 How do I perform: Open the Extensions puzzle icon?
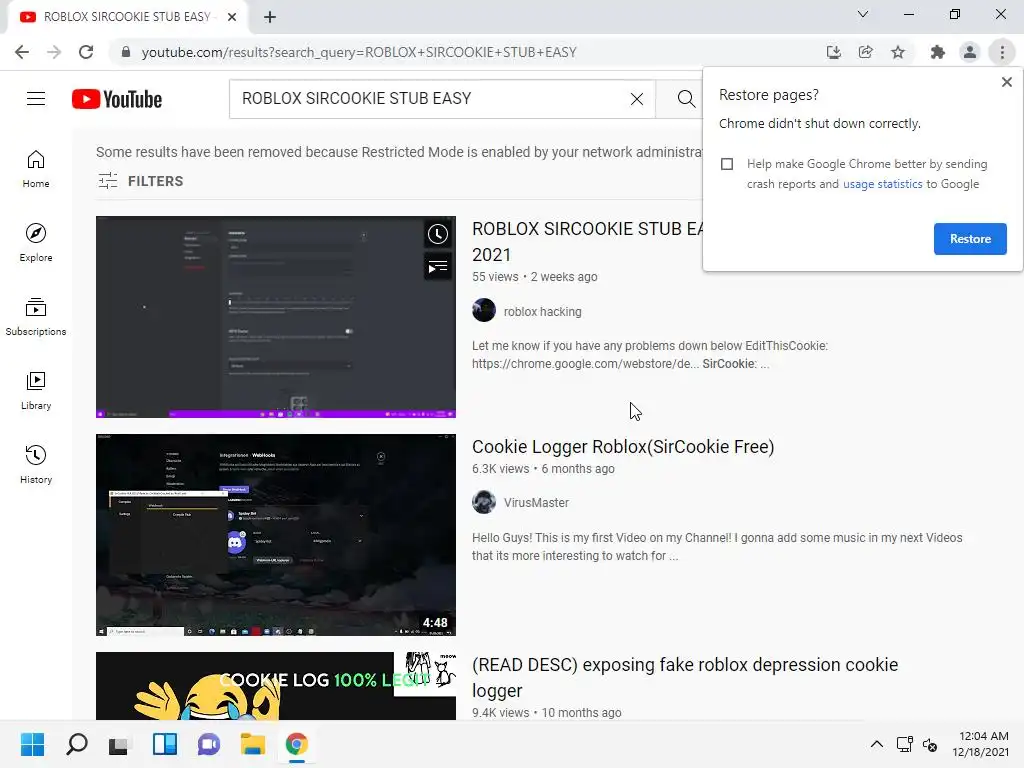pos(938,52)
